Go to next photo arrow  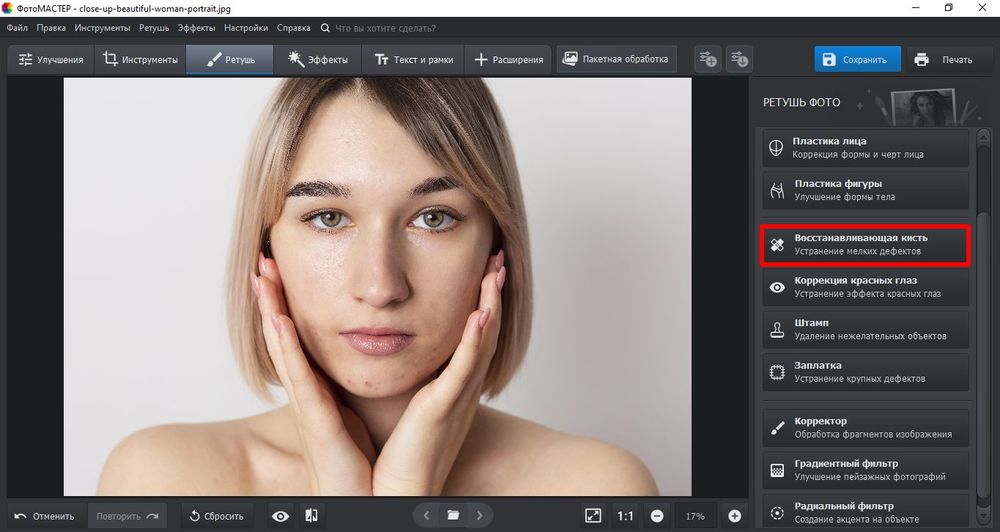pos(480,516)
